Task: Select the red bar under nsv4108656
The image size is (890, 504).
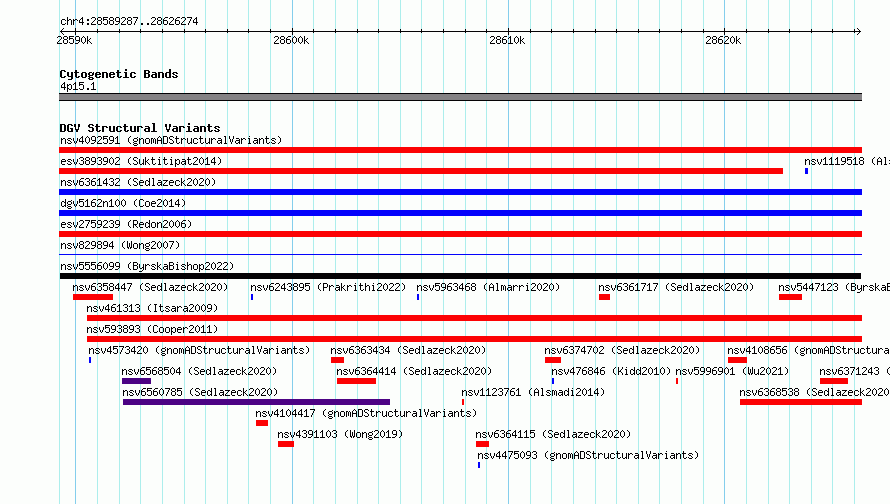Action: coord(737,360)
